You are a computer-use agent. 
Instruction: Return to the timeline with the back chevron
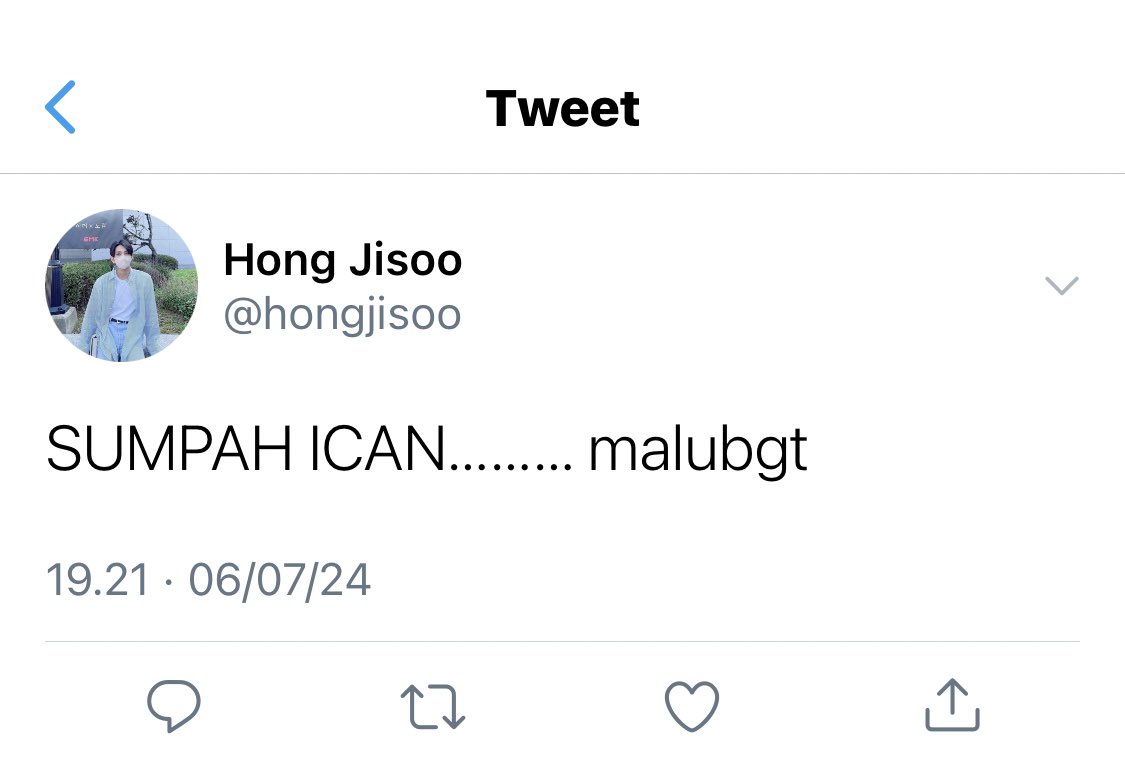(60, 107)
